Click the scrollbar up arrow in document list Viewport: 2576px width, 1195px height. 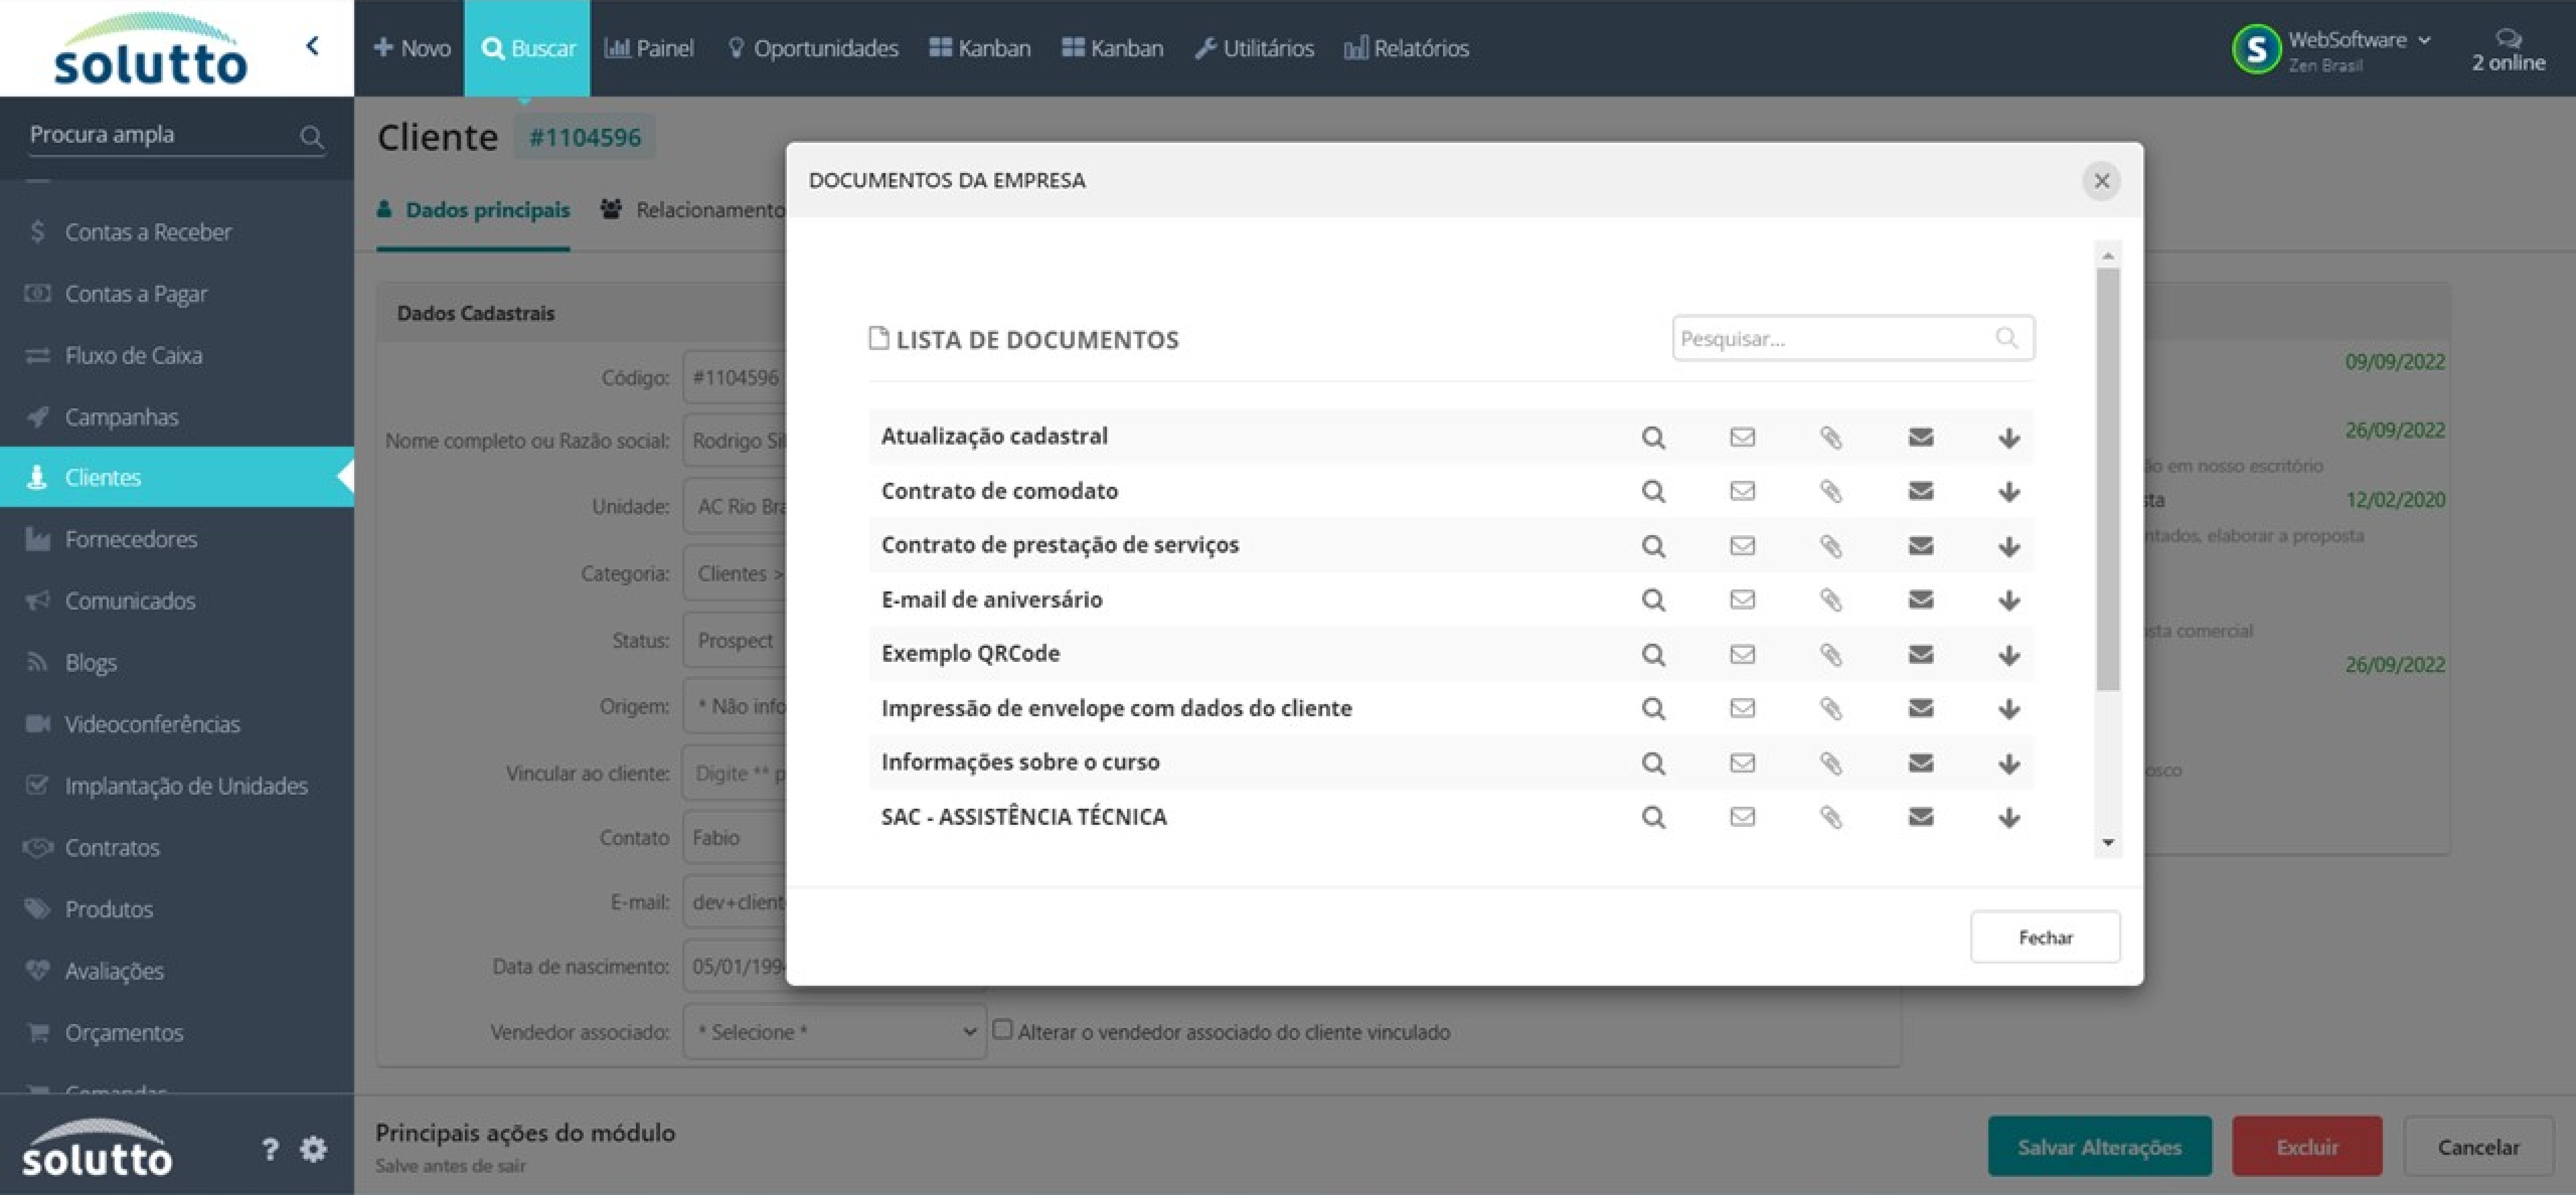click(2108, 256)
